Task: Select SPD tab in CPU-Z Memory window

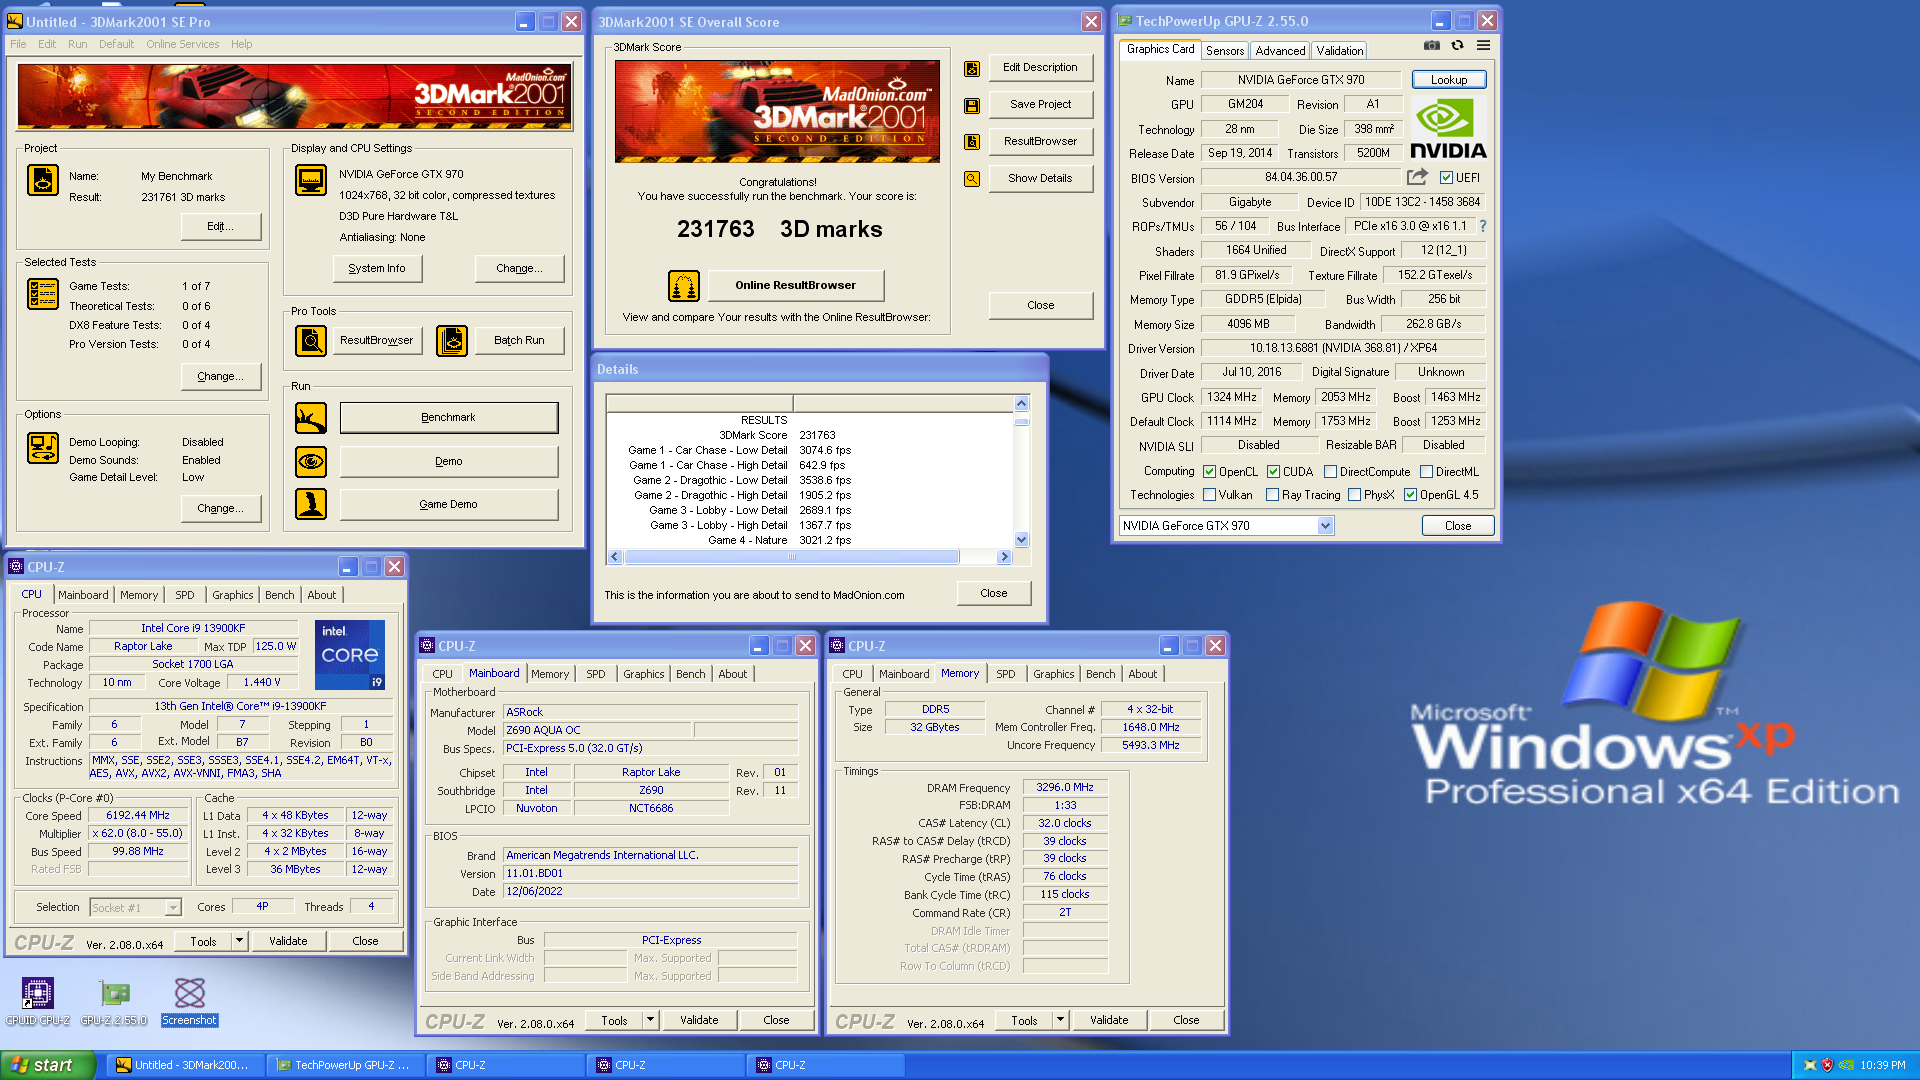Action: [x=1006, y=674]
